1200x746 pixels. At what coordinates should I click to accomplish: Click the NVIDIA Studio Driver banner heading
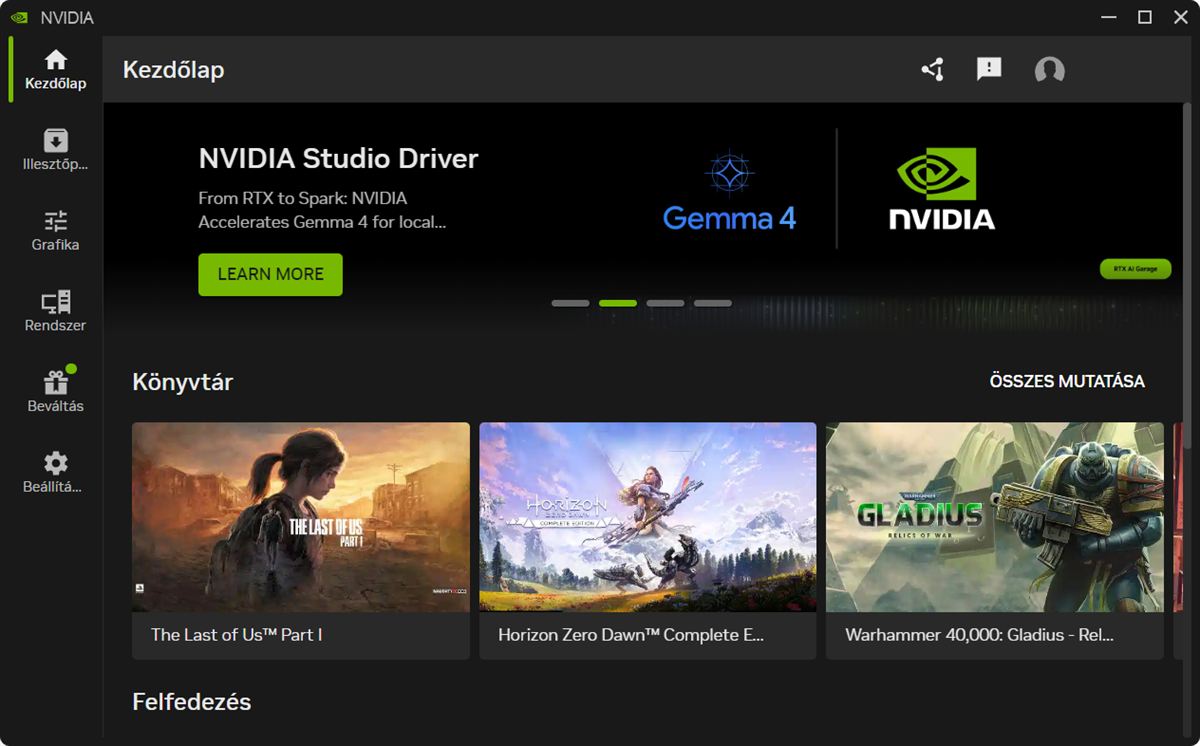click(338, 158)
